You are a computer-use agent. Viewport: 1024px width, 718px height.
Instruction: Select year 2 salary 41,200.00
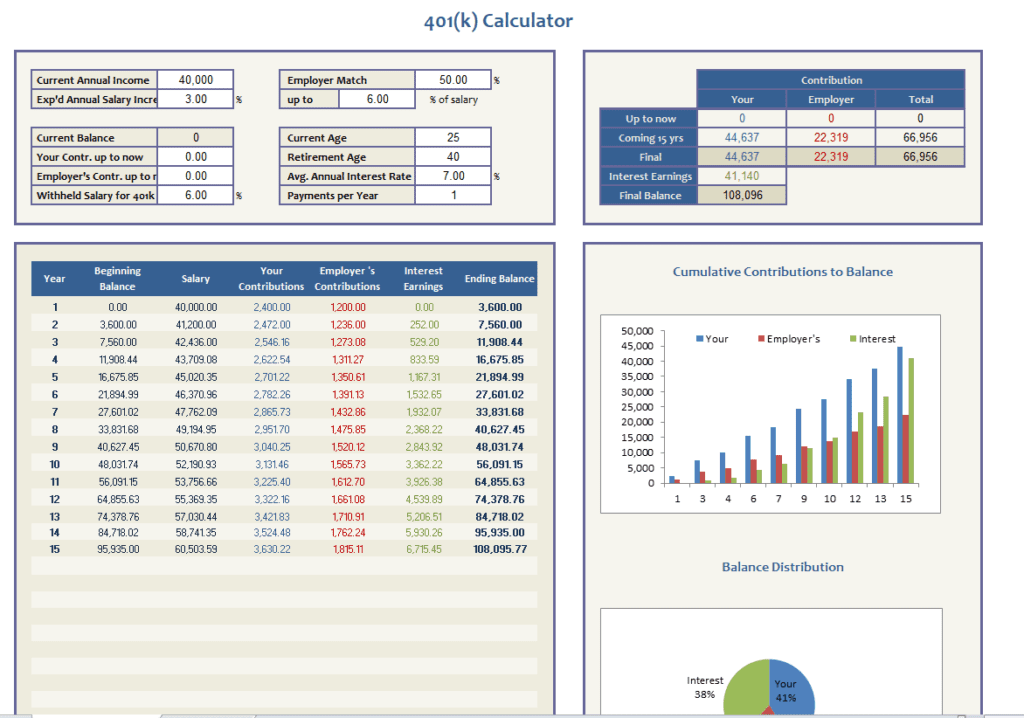click(196, 325)
